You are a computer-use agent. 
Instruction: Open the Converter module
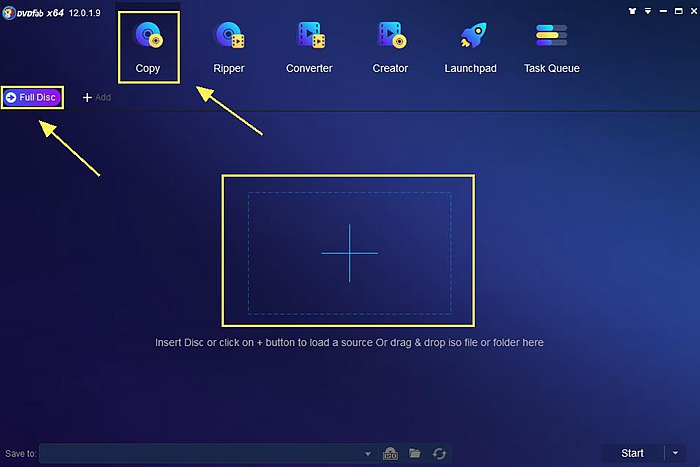point(309,47)
